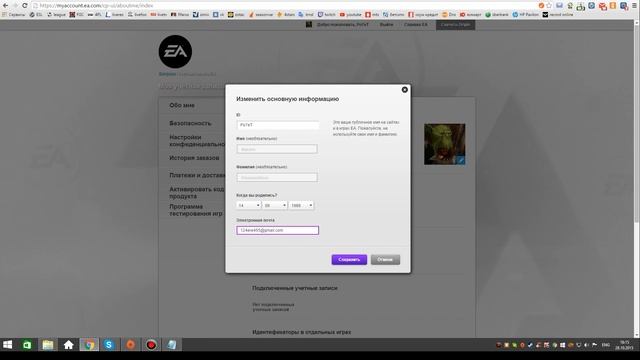
Task: Open File Explorer from the taskbar
Action: coord(48,345)
